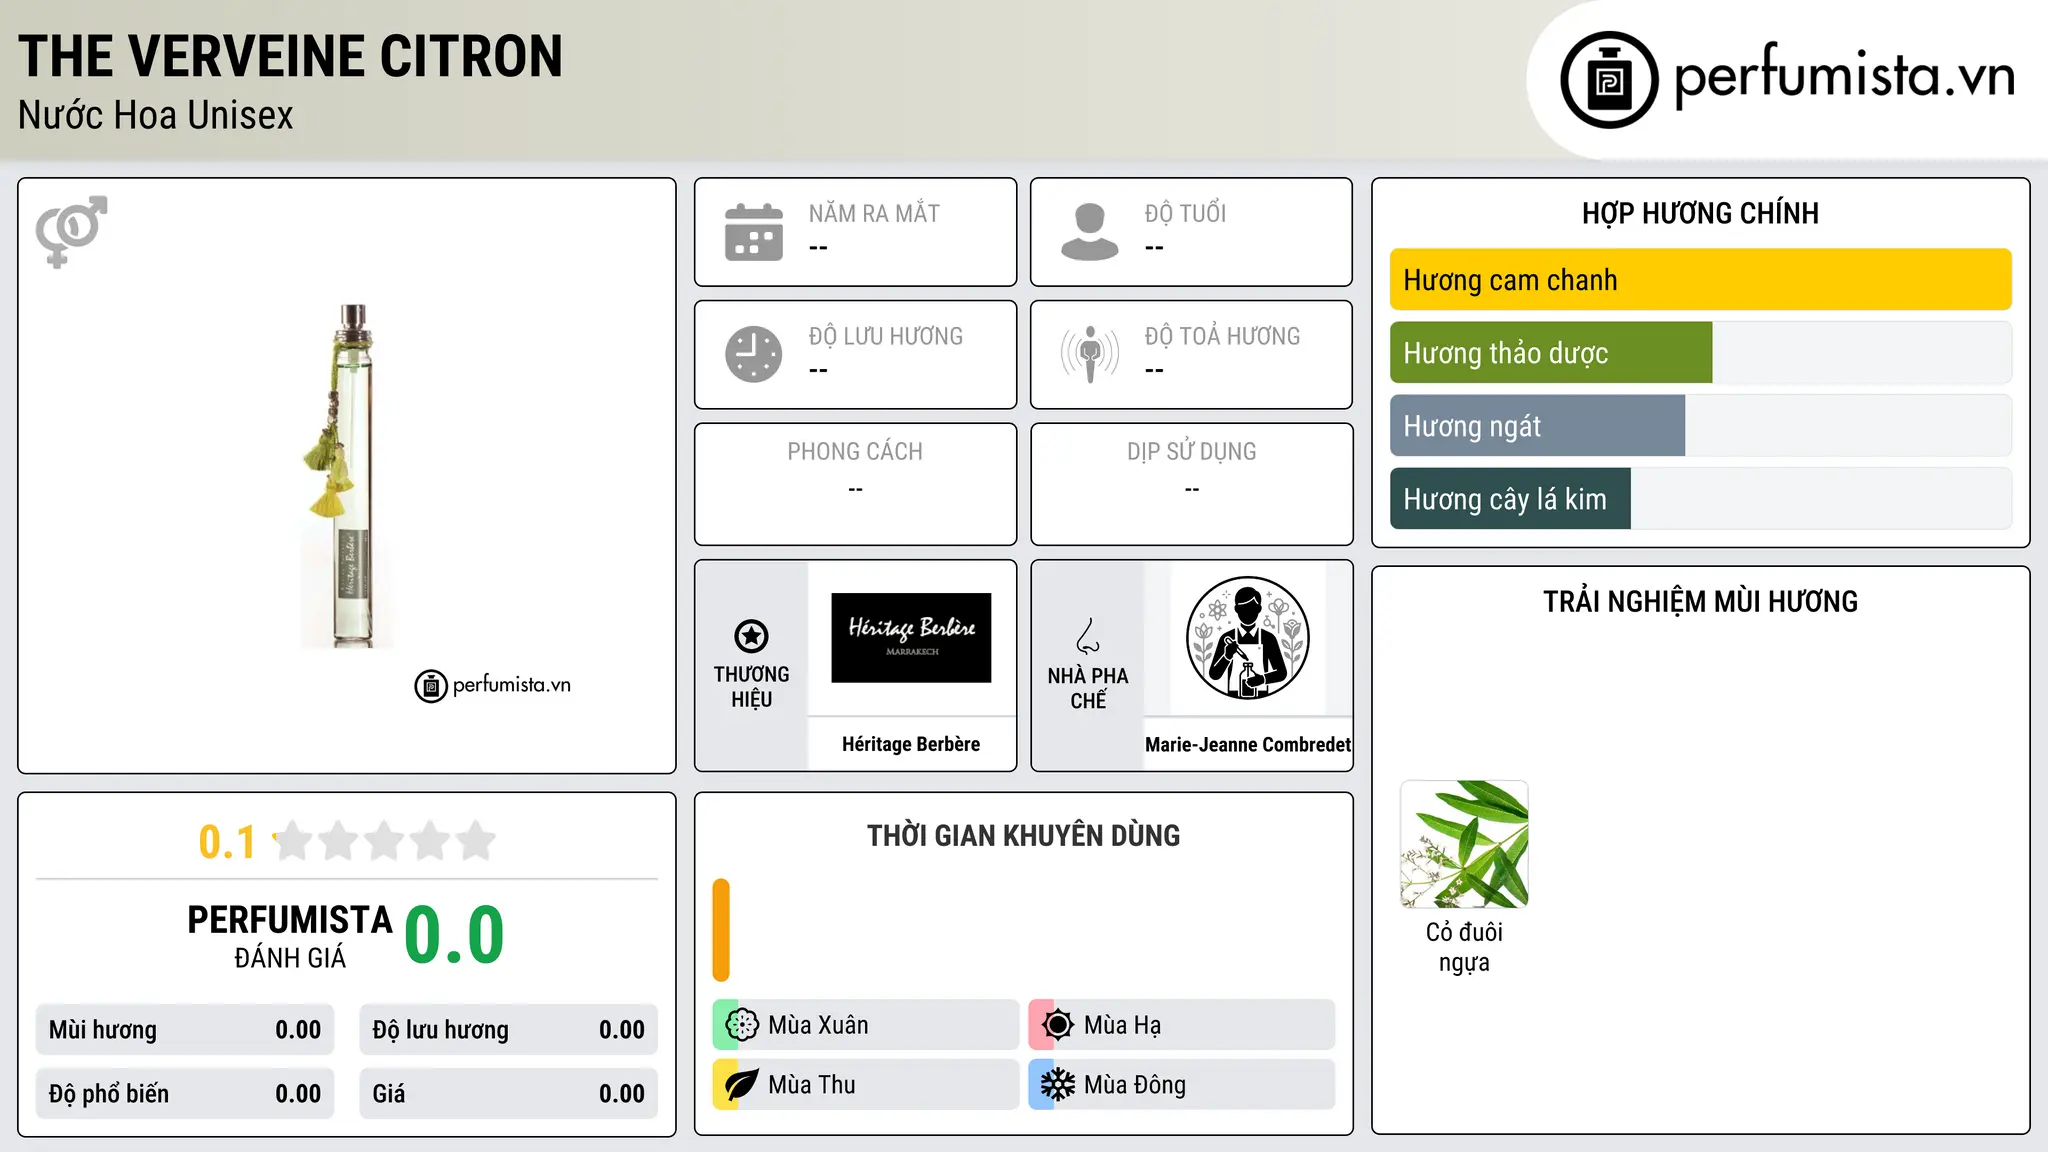Click the Cỏ đuôi ngựa note label
2048x1152 pixels.
(1464, 947)
